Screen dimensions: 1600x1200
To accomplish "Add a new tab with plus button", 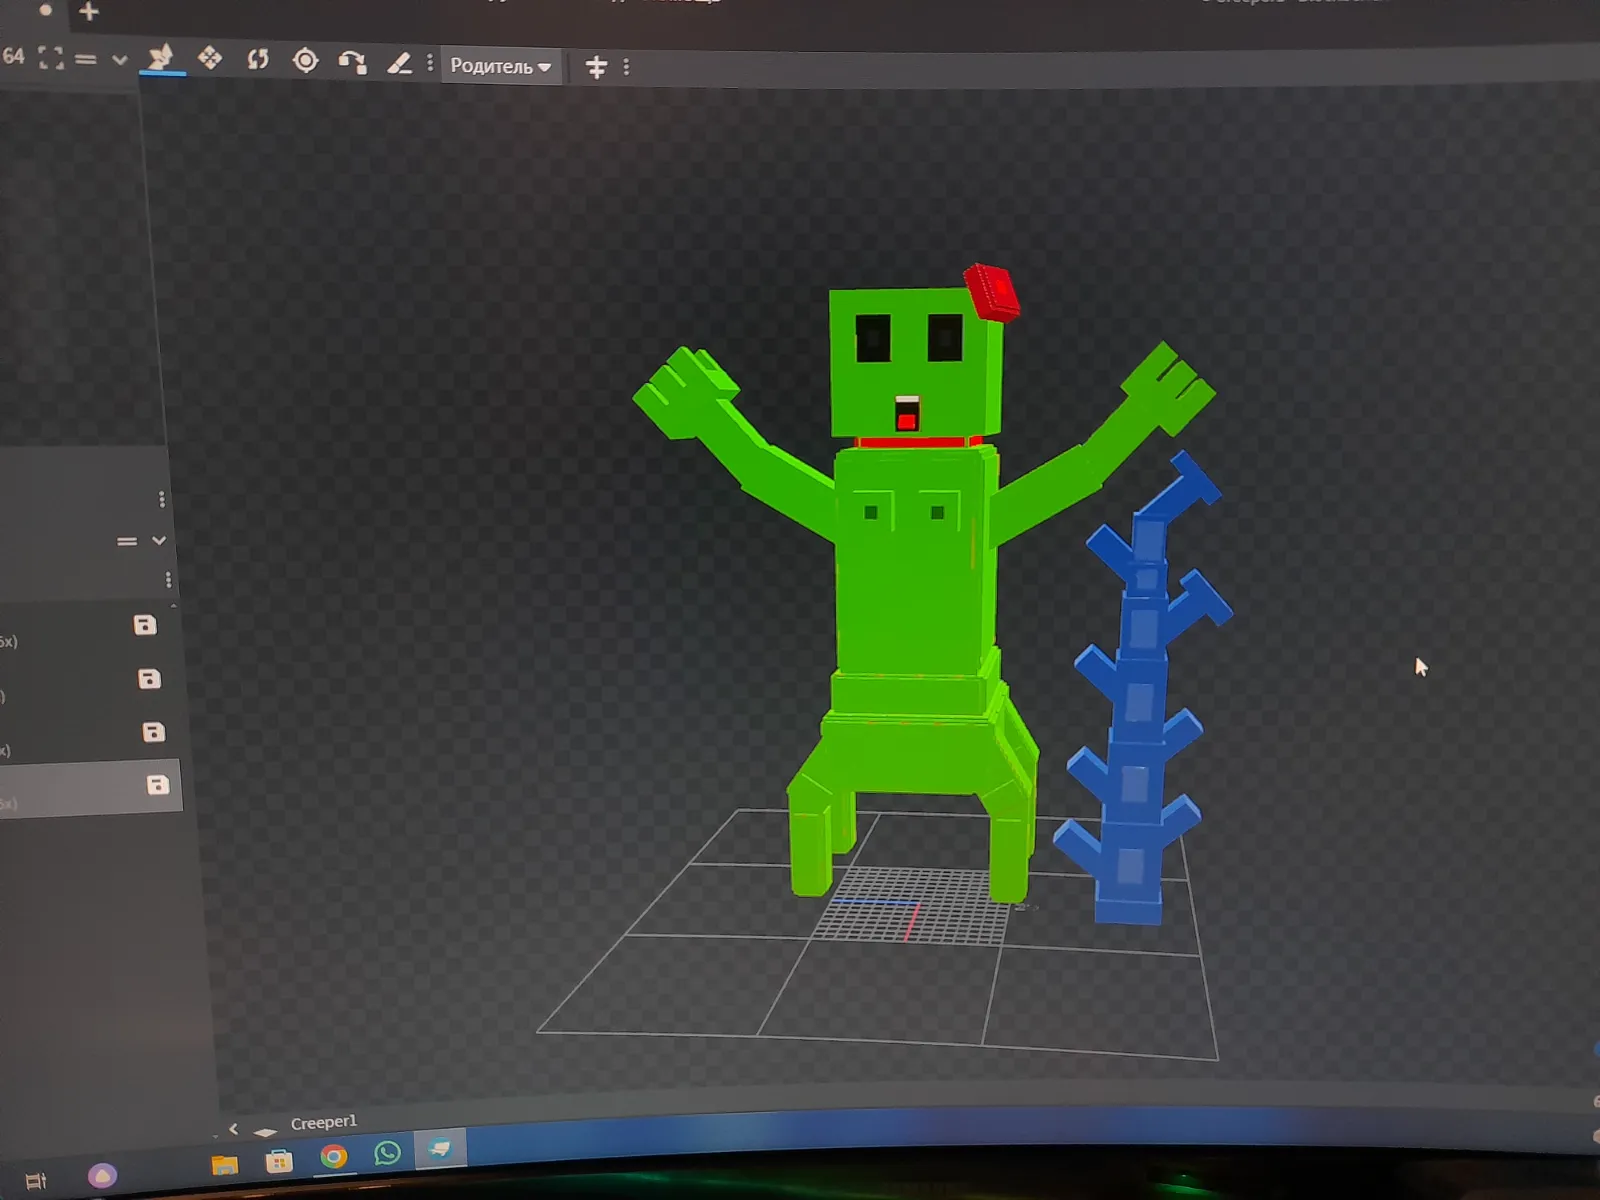I will coord(89,12).
